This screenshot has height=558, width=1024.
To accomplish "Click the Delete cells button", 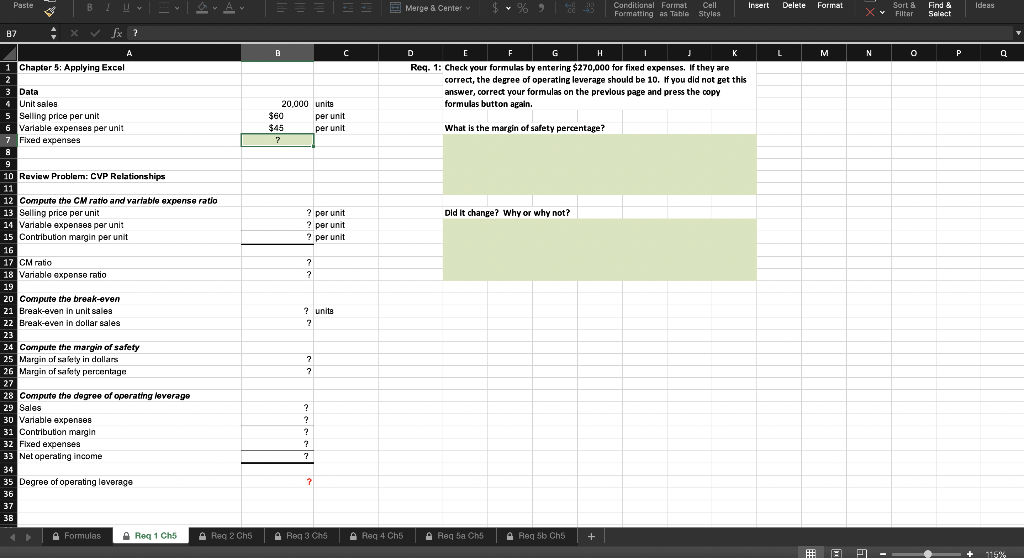I will coord(793,5).
